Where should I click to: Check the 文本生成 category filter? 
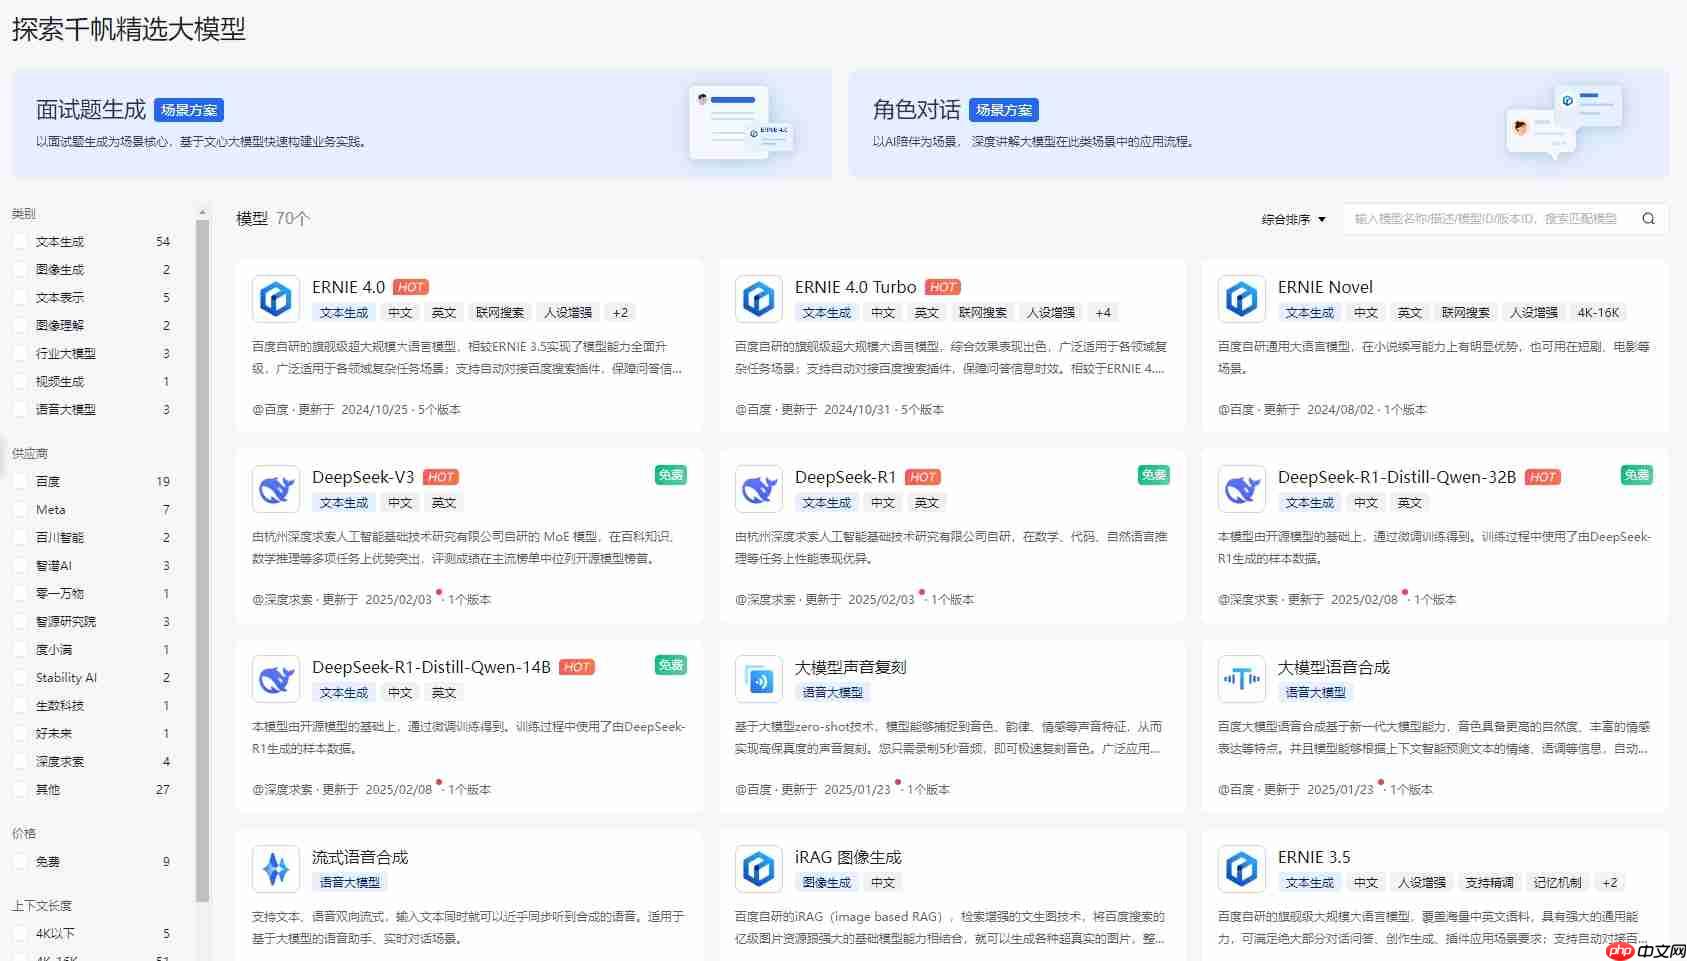point(20,241)
